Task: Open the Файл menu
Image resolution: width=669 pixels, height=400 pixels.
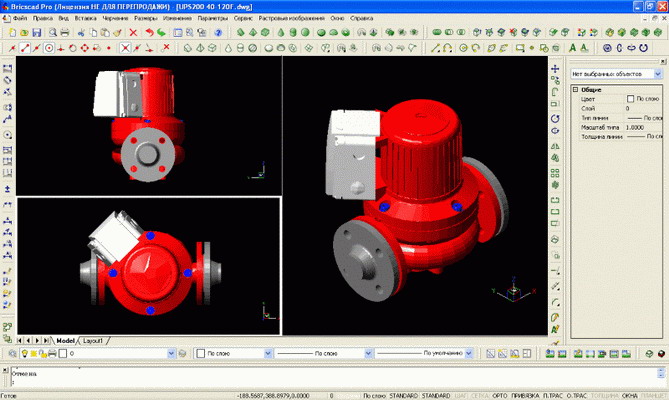Action: click(20, 18)
